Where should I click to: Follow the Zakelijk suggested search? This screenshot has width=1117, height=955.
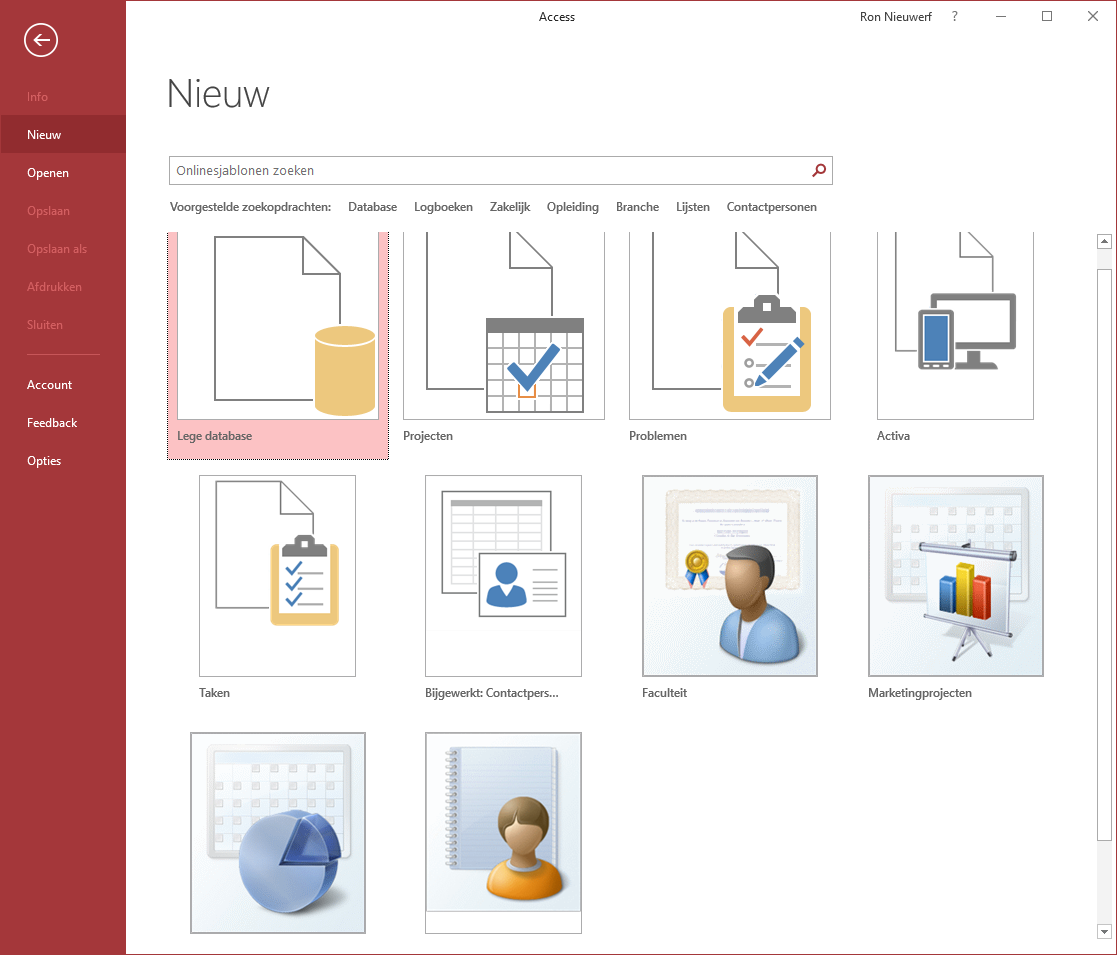[x=510, y=207]
